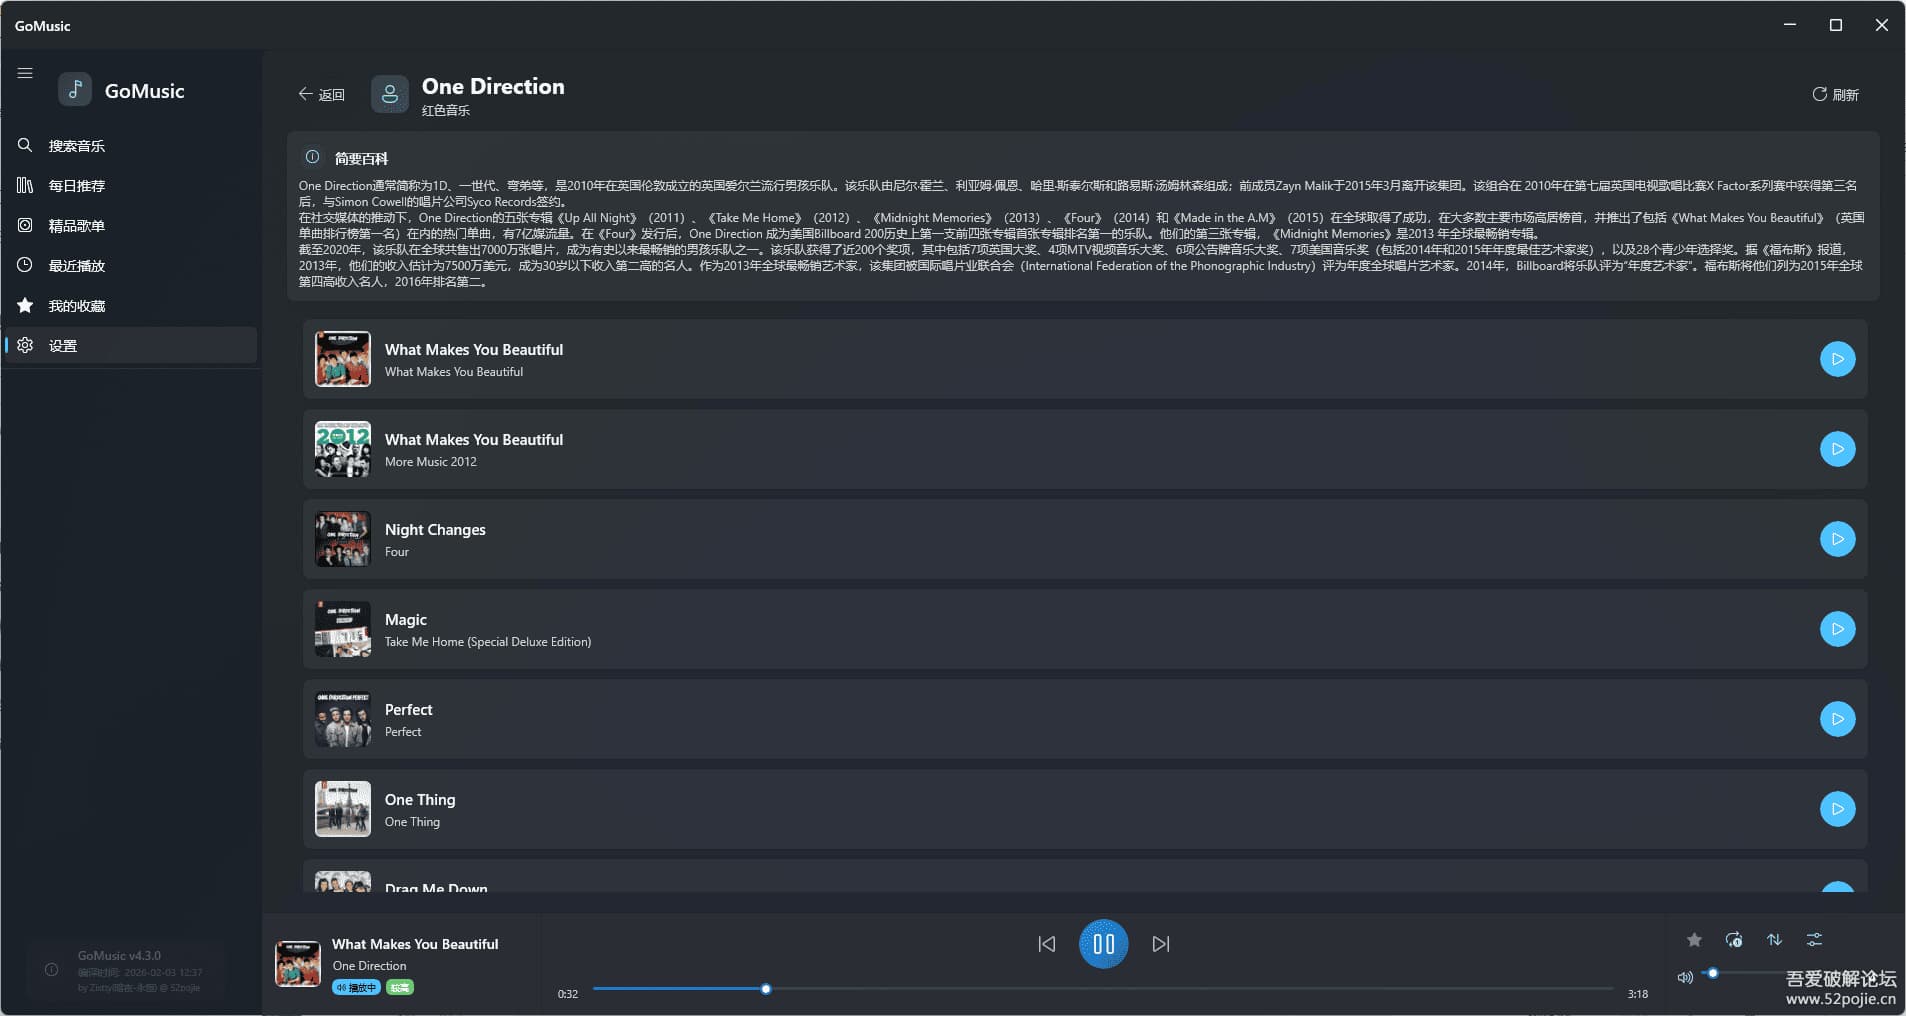Open 精品歌单 in the sidebar
The image size is (1906, 1016).
coord(130,226)
